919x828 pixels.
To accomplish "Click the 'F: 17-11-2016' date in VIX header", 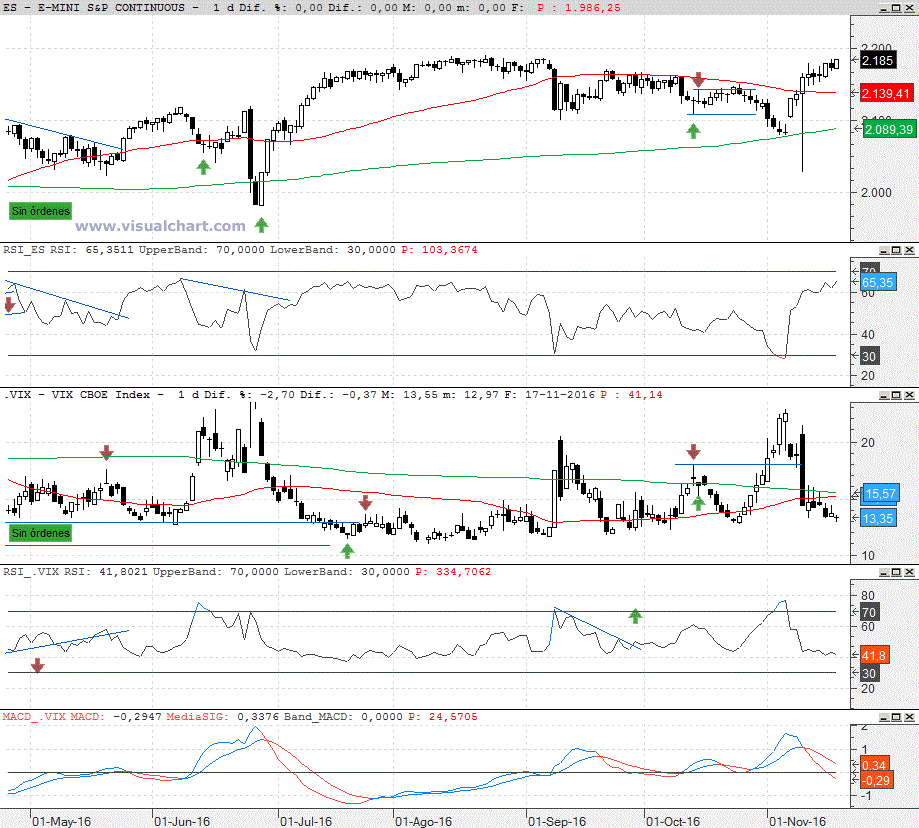I will tap(552, 395).
